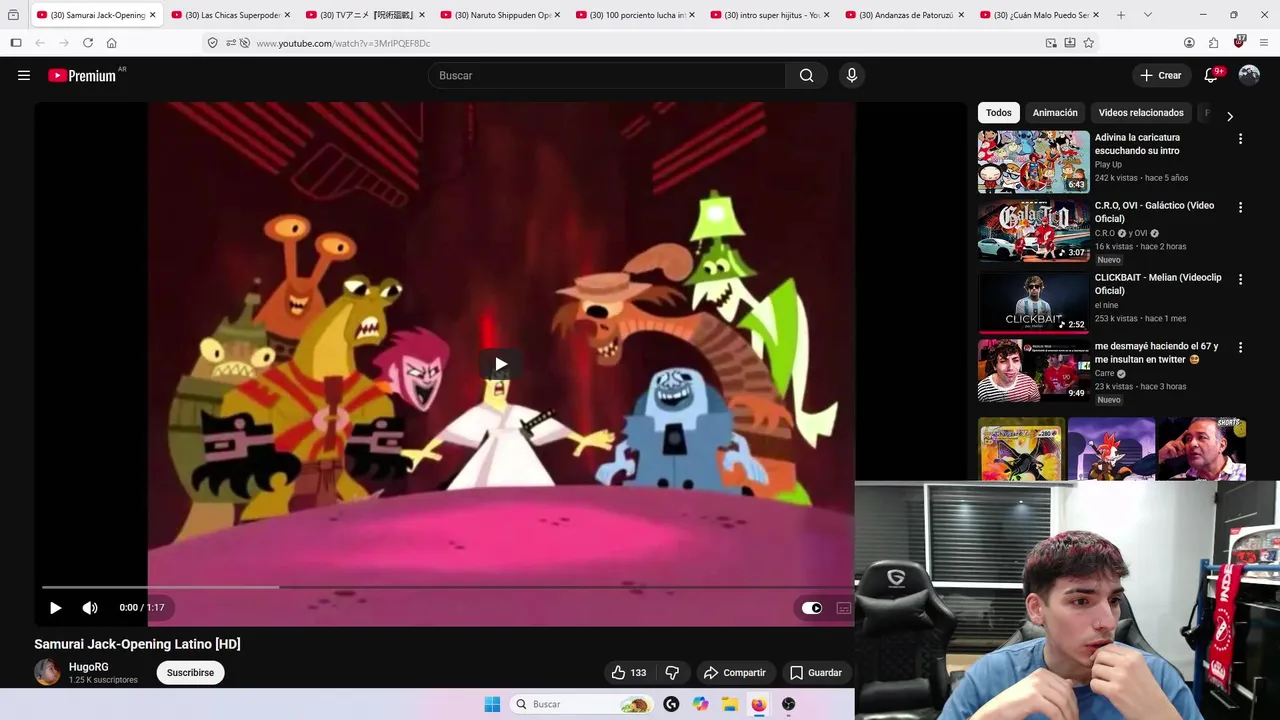Viewport: 1280px width, 720px height.
Task: Type in the YouTube Buscar search field
Action: [x=607, y=75]
